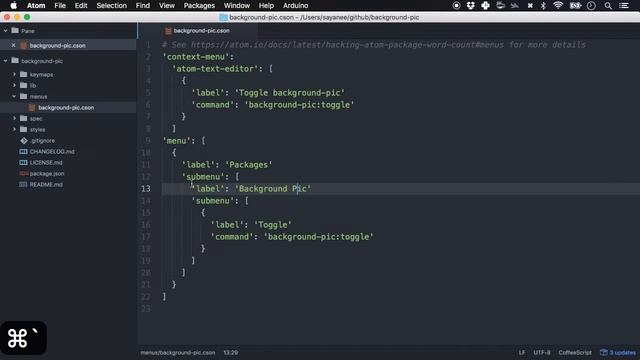
Task: Open Notification Center list icon
Action: point(624,5)
